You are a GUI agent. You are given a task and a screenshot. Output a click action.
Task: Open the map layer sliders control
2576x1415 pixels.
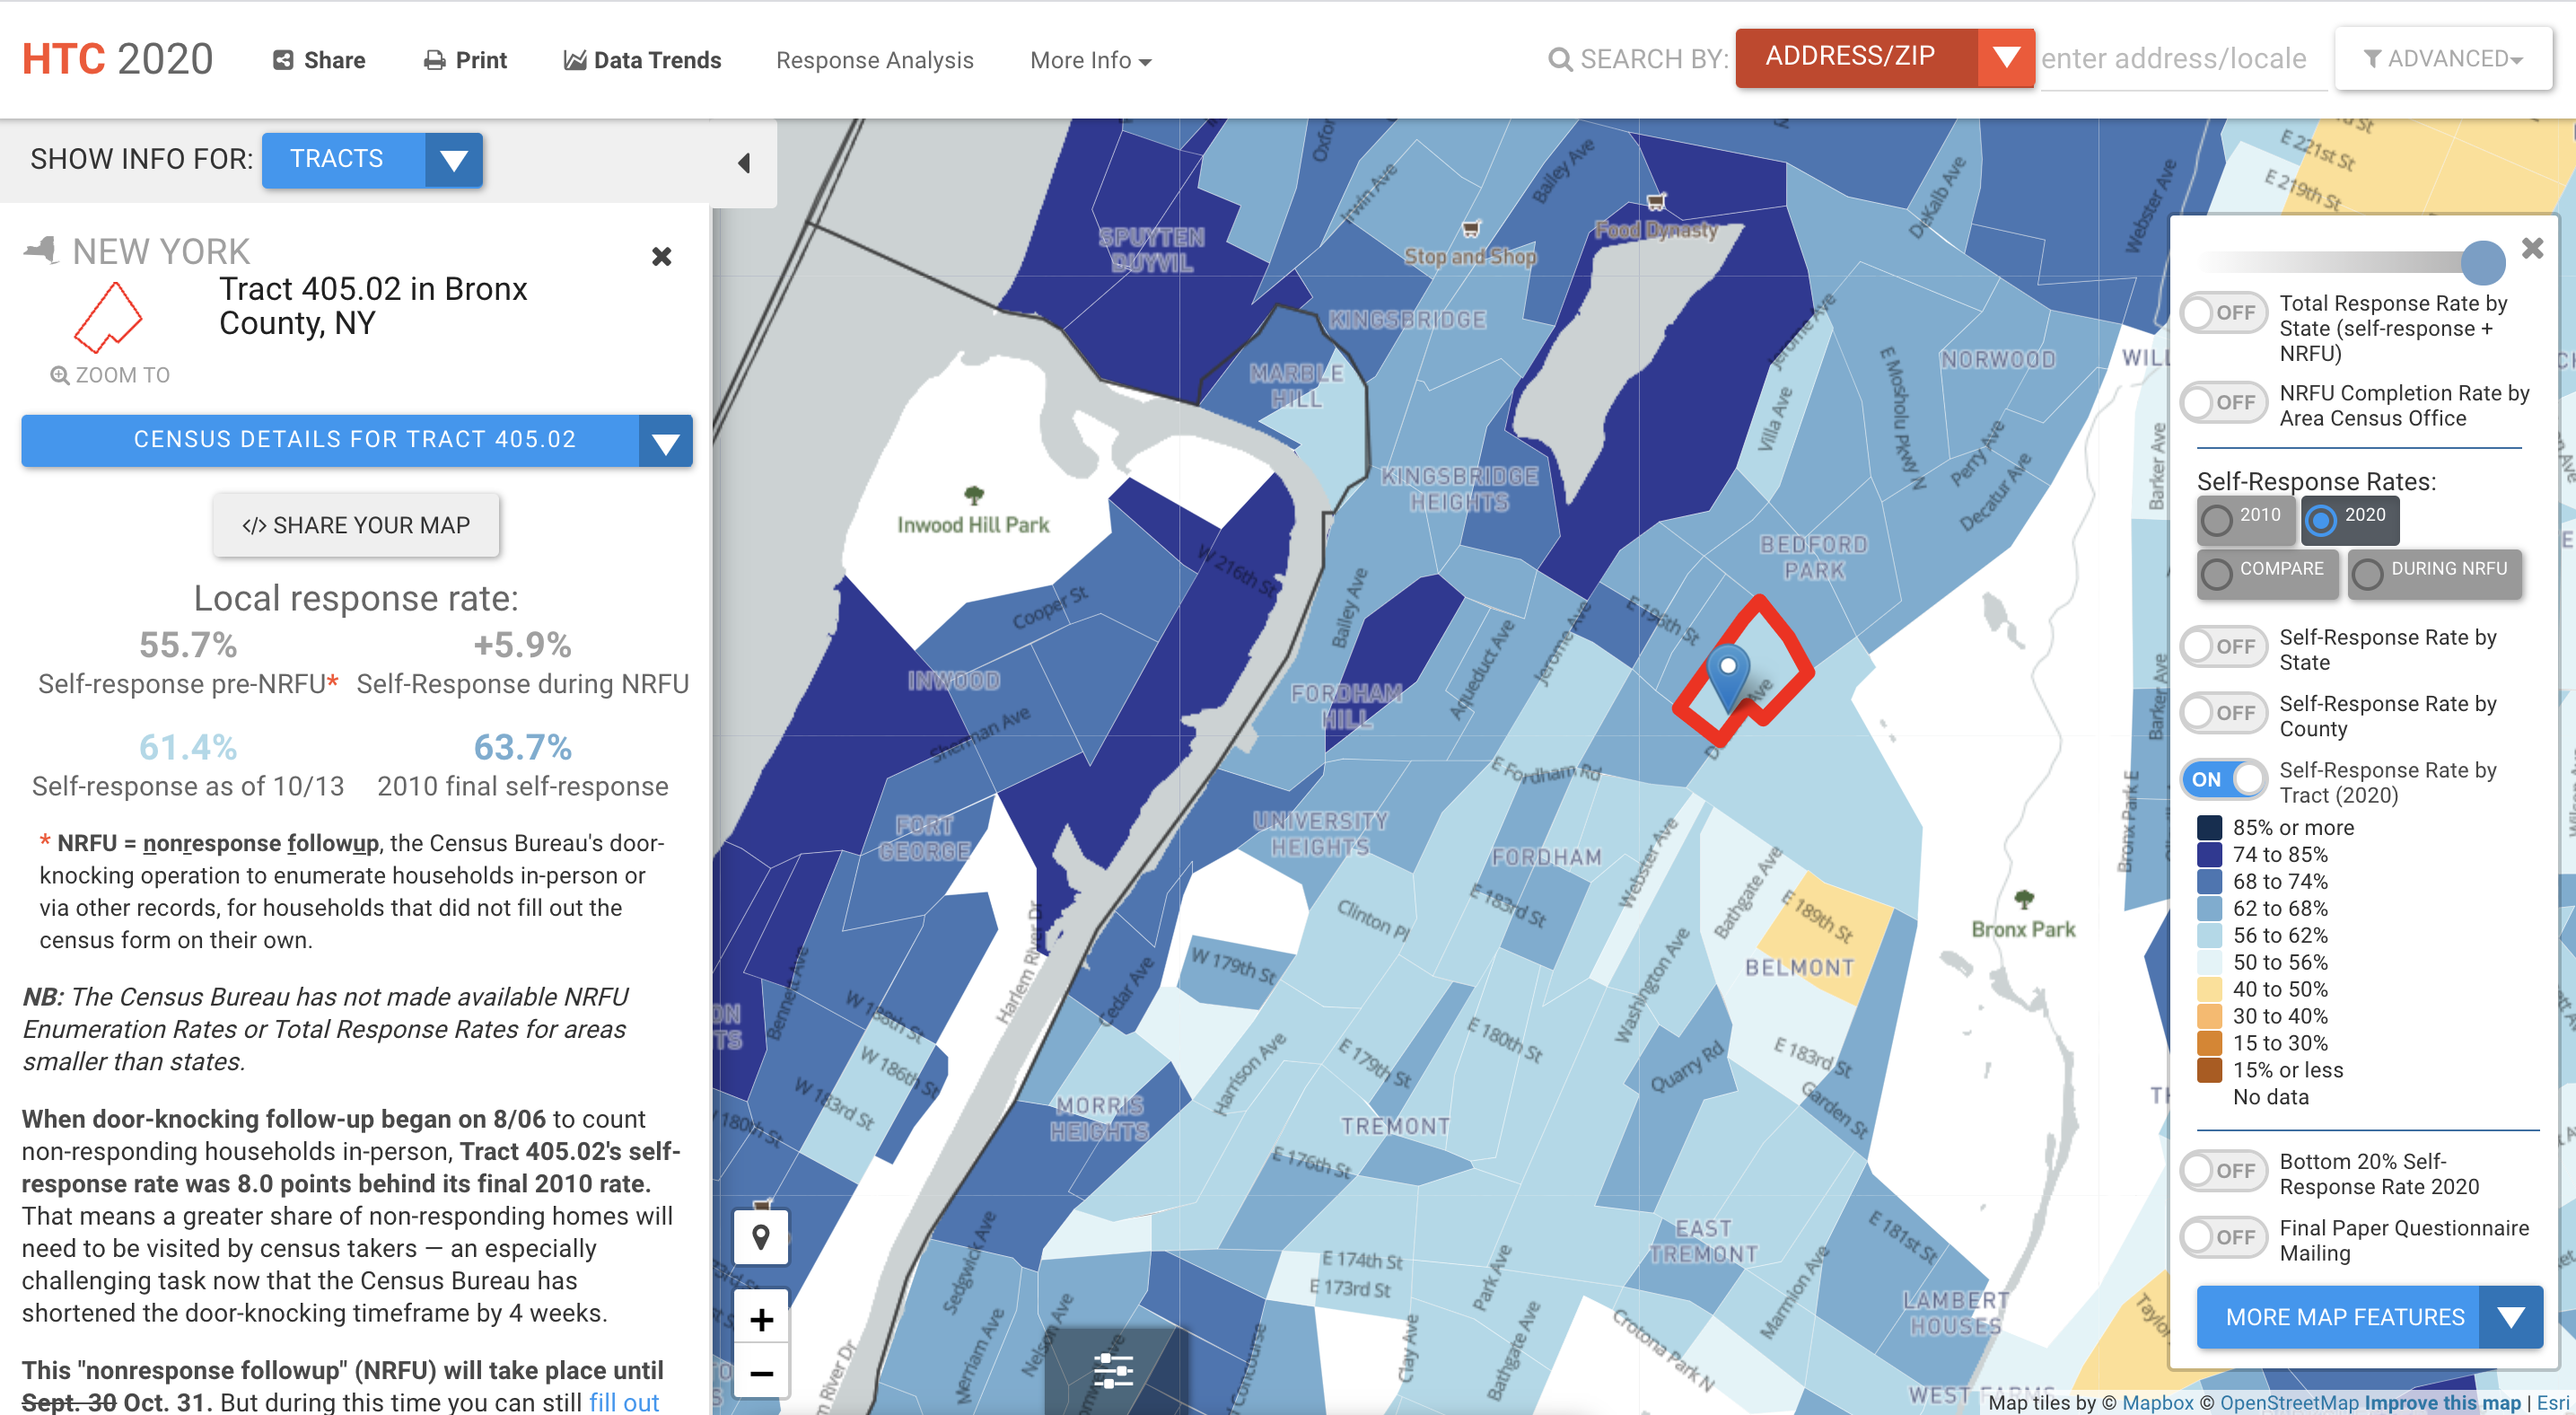click(x=1113, y=1371)
